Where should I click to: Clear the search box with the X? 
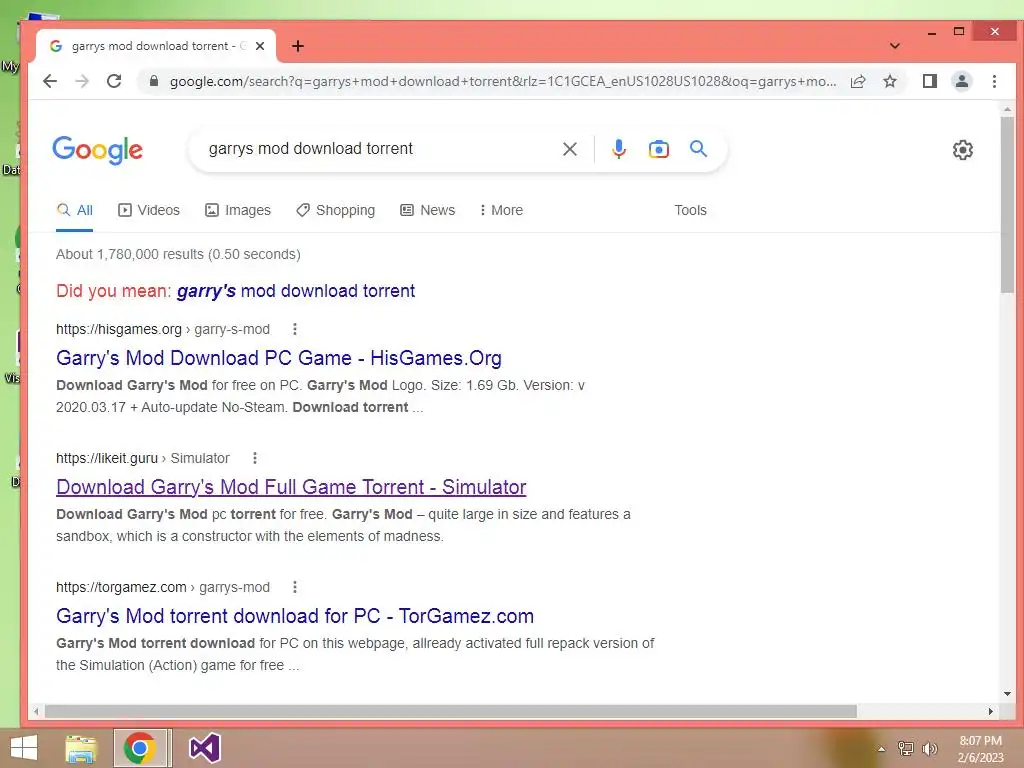[569, 149]
